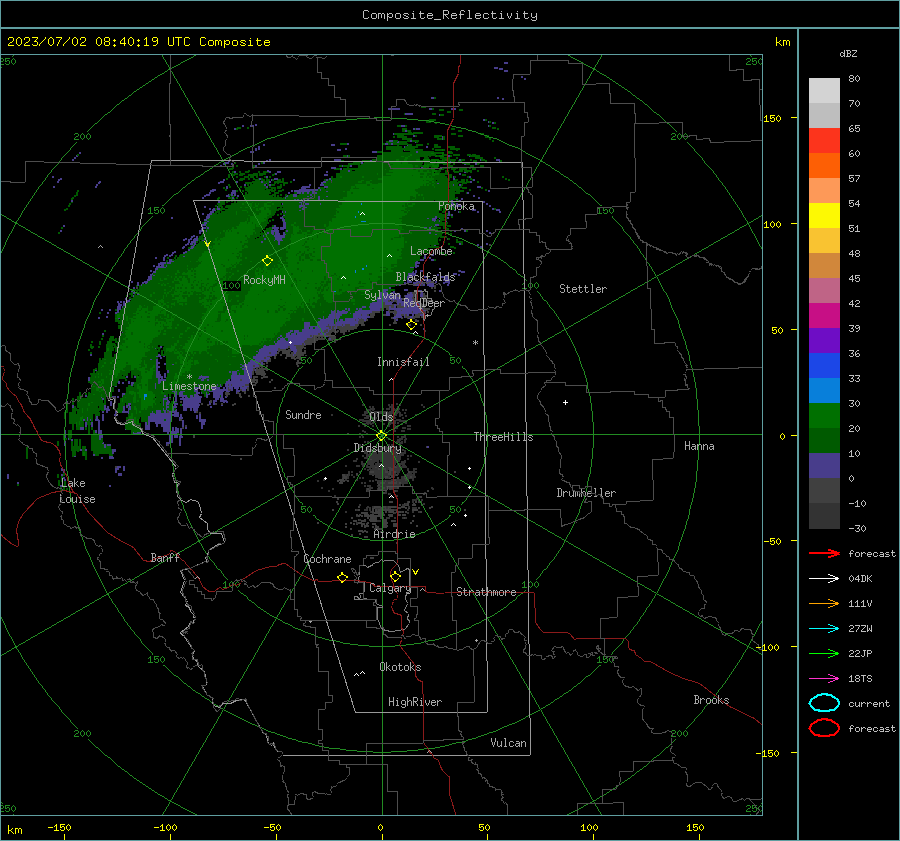Screen dimensions: 900x841
Task: Click the Vulcan label
Action: pos(508,743)
